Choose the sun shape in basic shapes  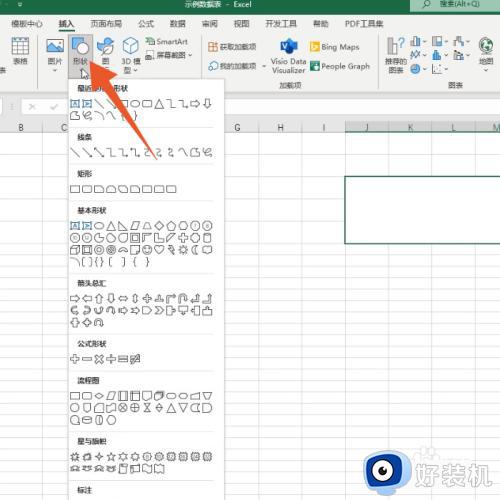183,250
